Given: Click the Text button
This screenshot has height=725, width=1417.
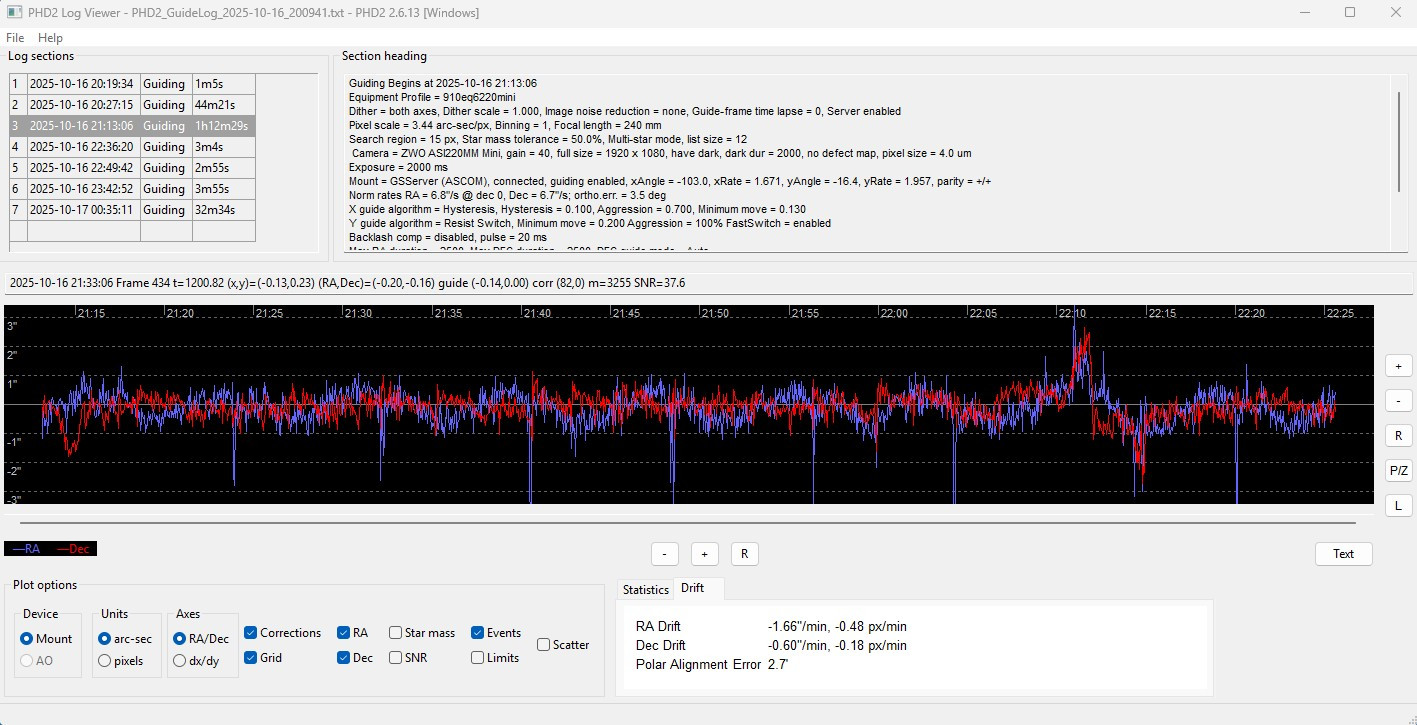Looking at the screenshot, I should pyautogui.click(x=1343, y=554).
